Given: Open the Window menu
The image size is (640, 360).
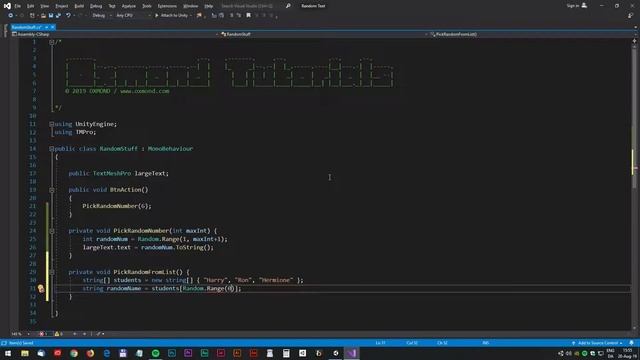Looking at the screenshot, I should pyautogui.click(x=190, y=6).
